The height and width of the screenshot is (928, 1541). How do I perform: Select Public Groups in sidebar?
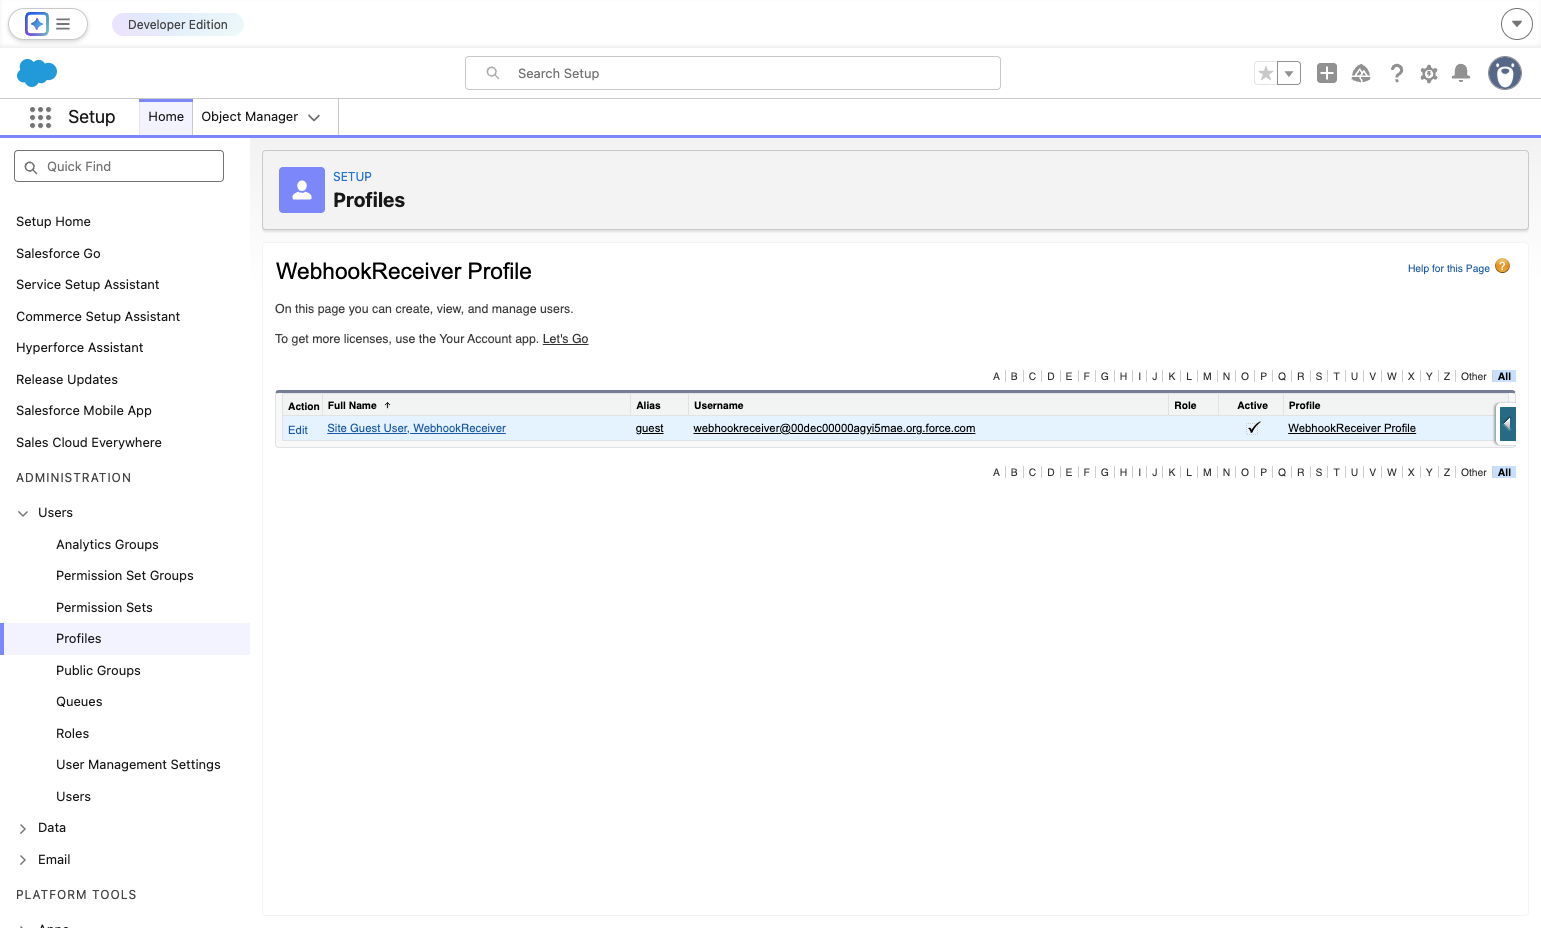tap(98, 670)
